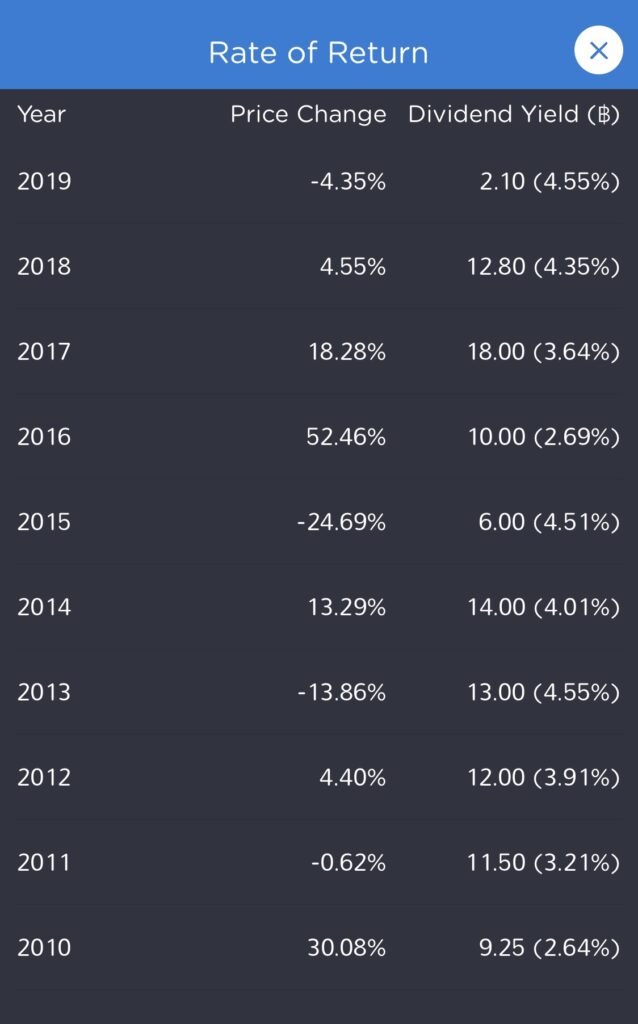638x1024 pixels.
Task: Select the 2013 year label
Action: tap(44, 692)
